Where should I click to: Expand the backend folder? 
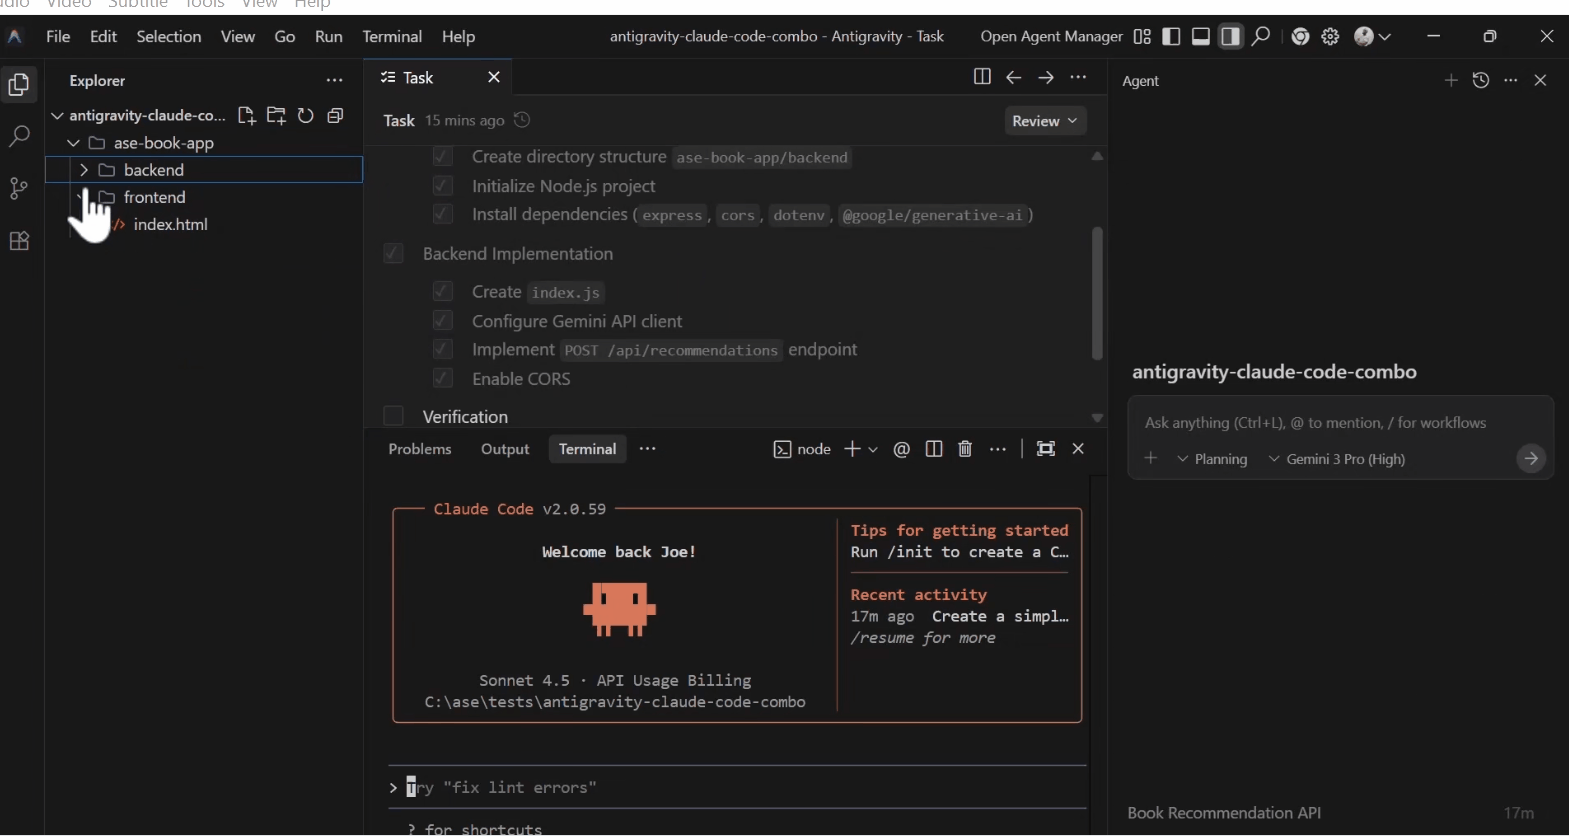point(84,170)
